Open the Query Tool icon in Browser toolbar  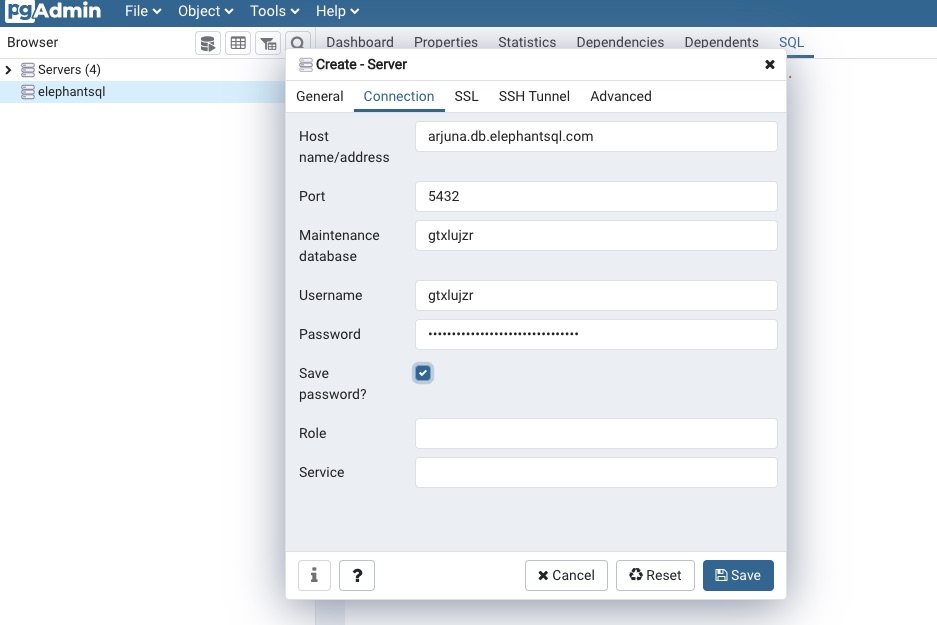click(x=208, y=43)
